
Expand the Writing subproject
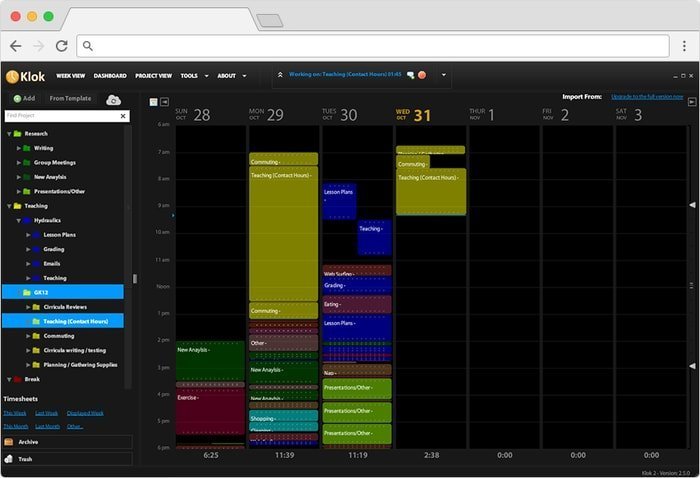tap(19, 148)
